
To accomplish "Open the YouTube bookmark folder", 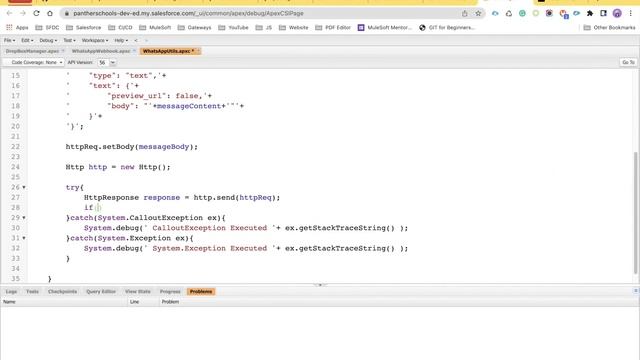I will point(233,28).
